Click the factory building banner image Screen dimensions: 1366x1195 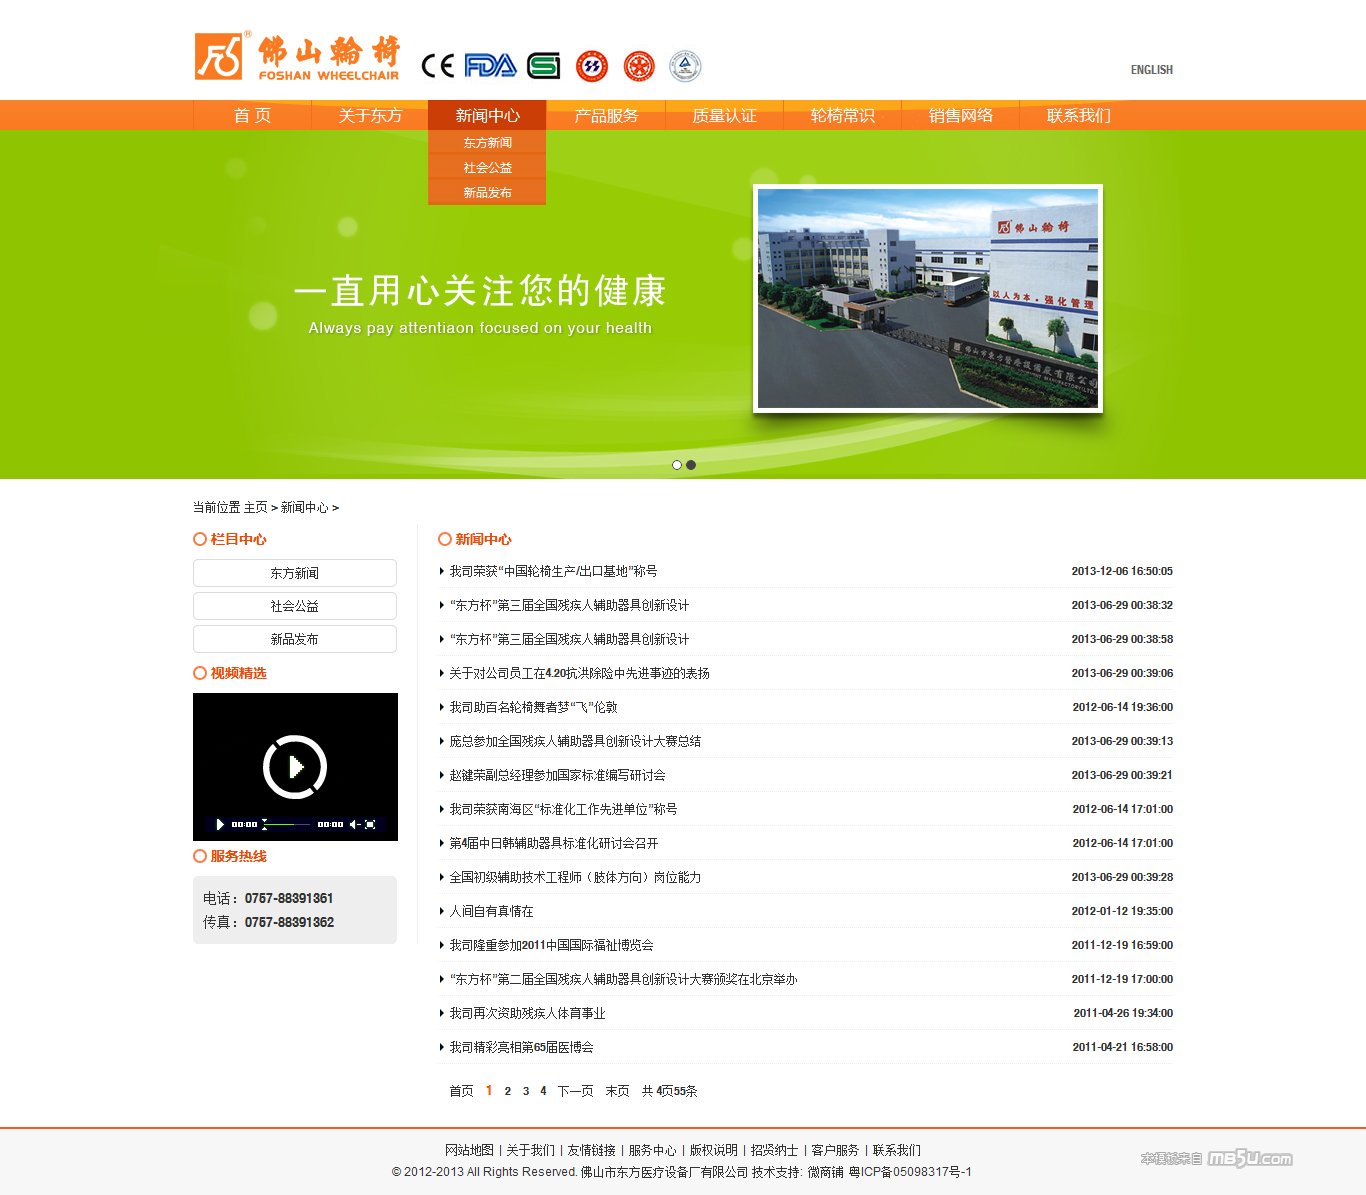pos(927,298)
